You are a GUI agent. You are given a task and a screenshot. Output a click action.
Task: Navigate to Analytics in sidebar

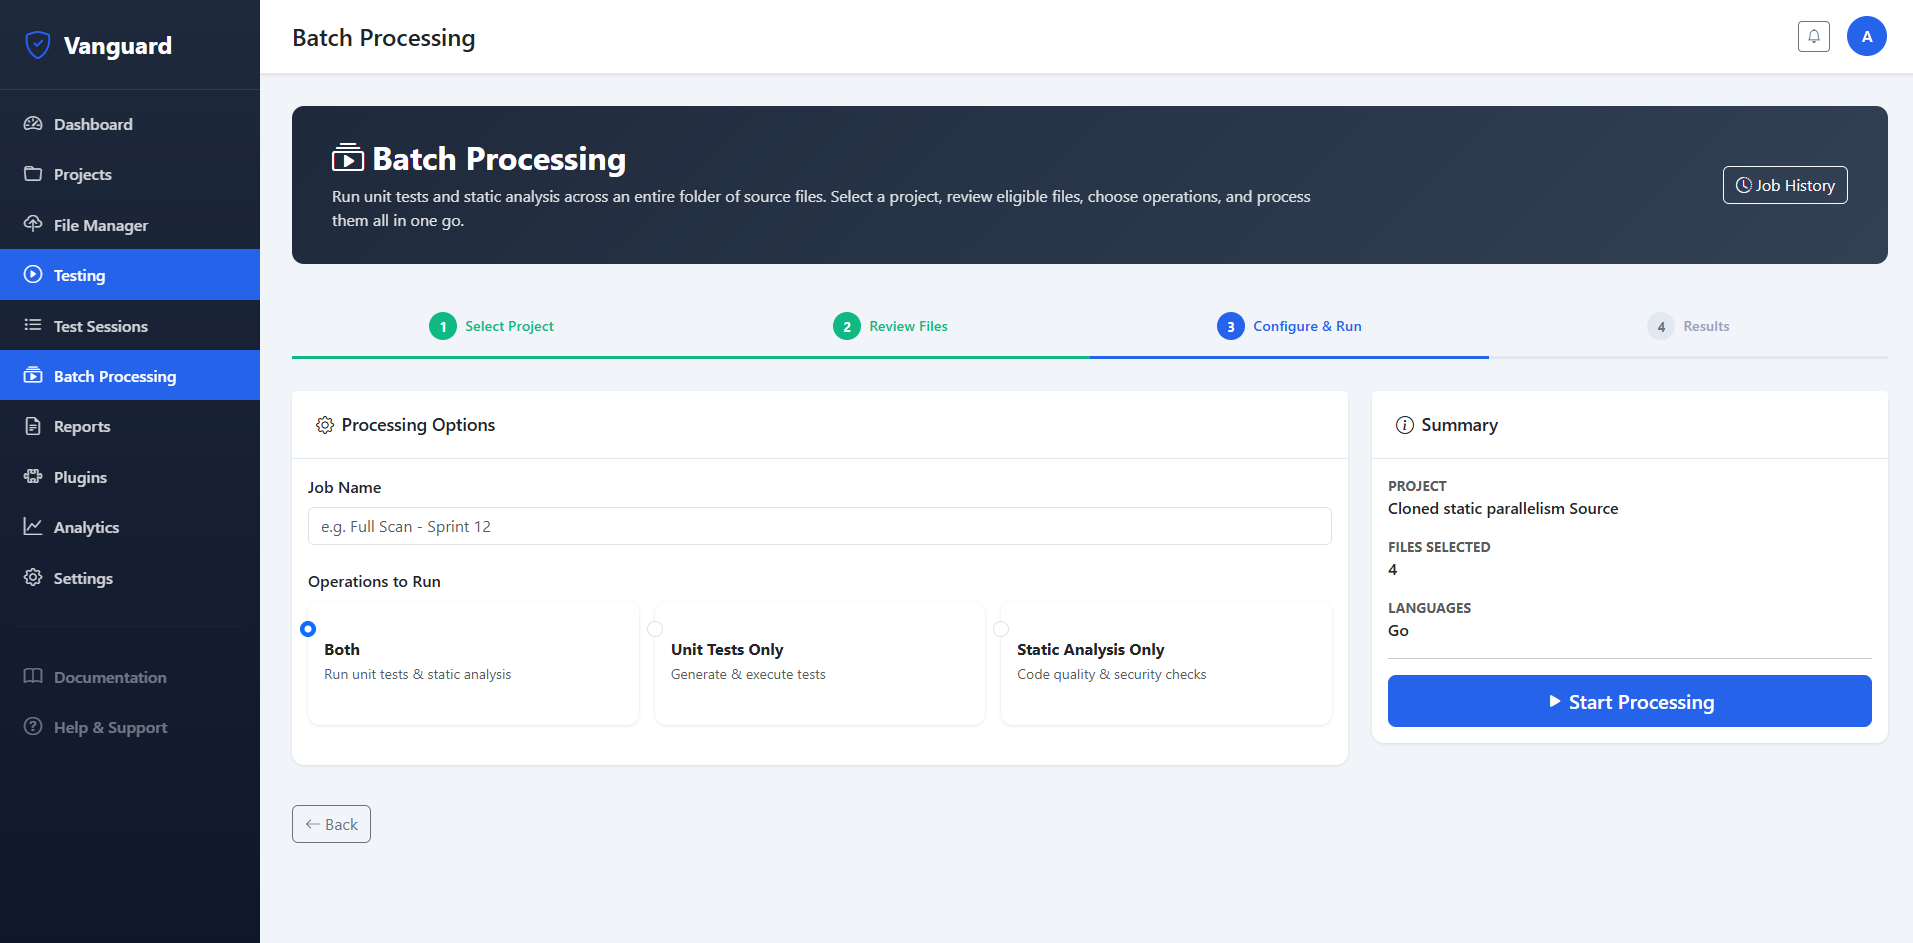[86, 527]
